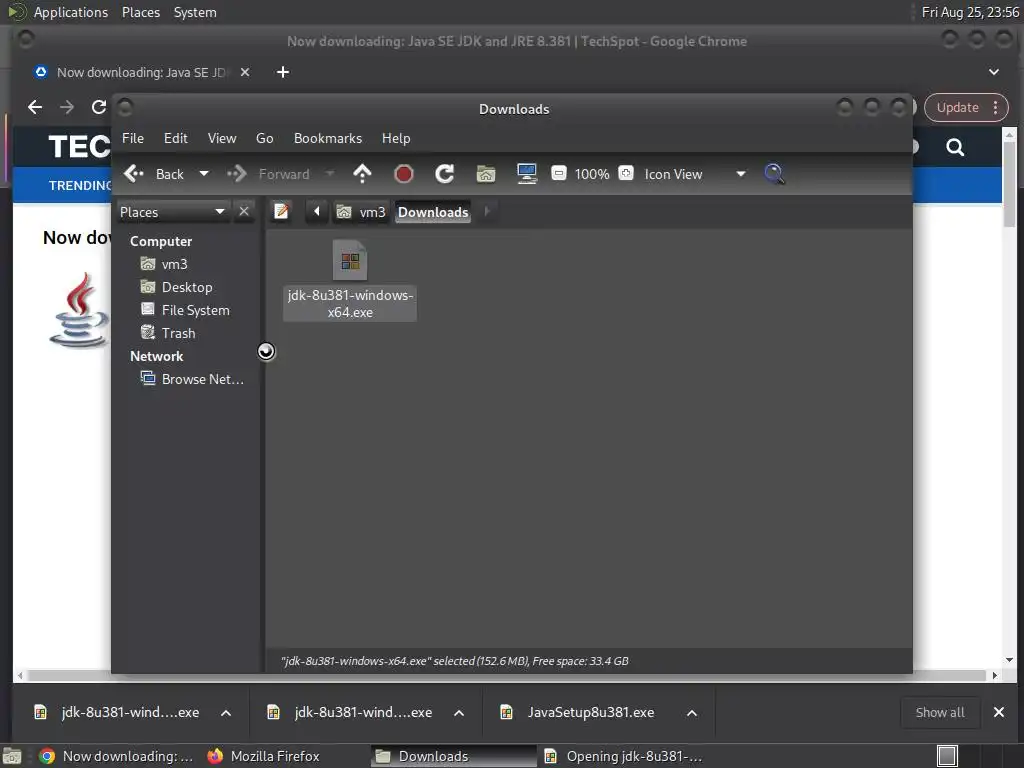1024x768 pixels.
Task: Close the Chrome download shelf
Action: pos(999,712)
